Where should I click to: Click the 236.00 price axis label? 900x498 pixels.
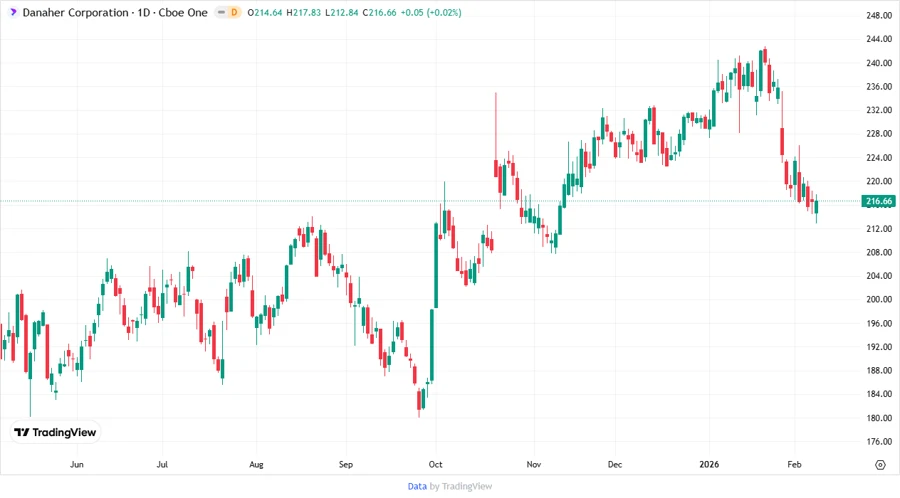[879, 87]
